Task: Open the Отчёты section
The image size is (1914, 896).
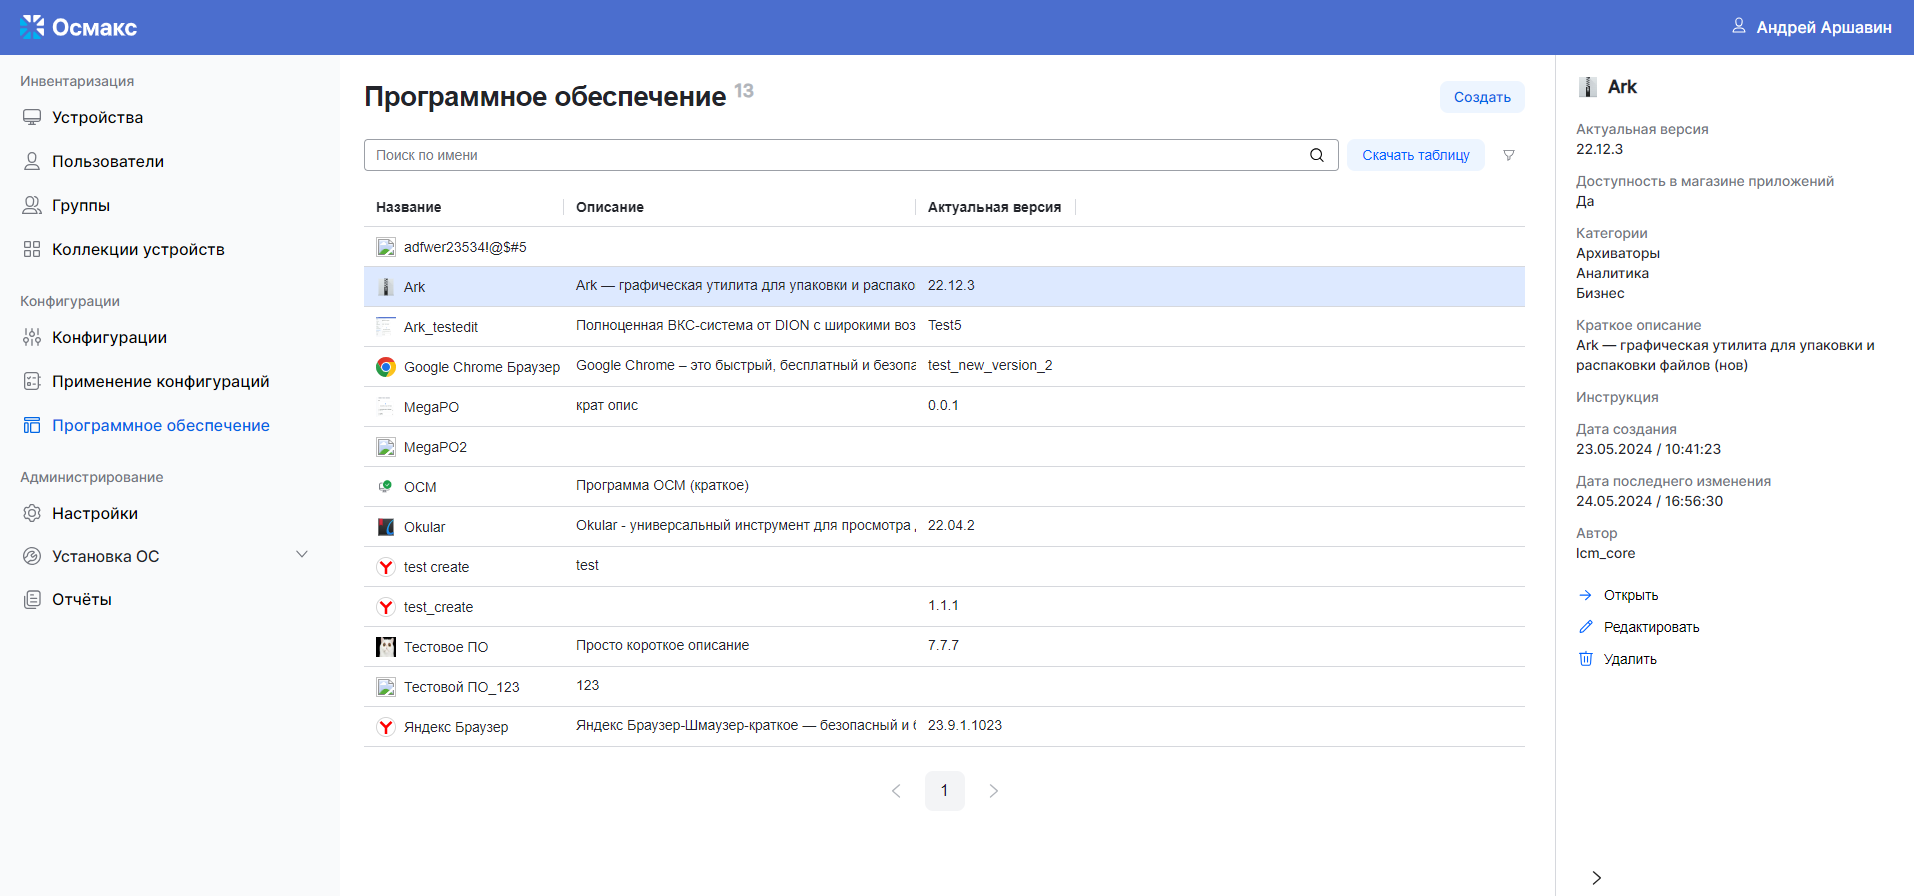Action: [82, 599]
